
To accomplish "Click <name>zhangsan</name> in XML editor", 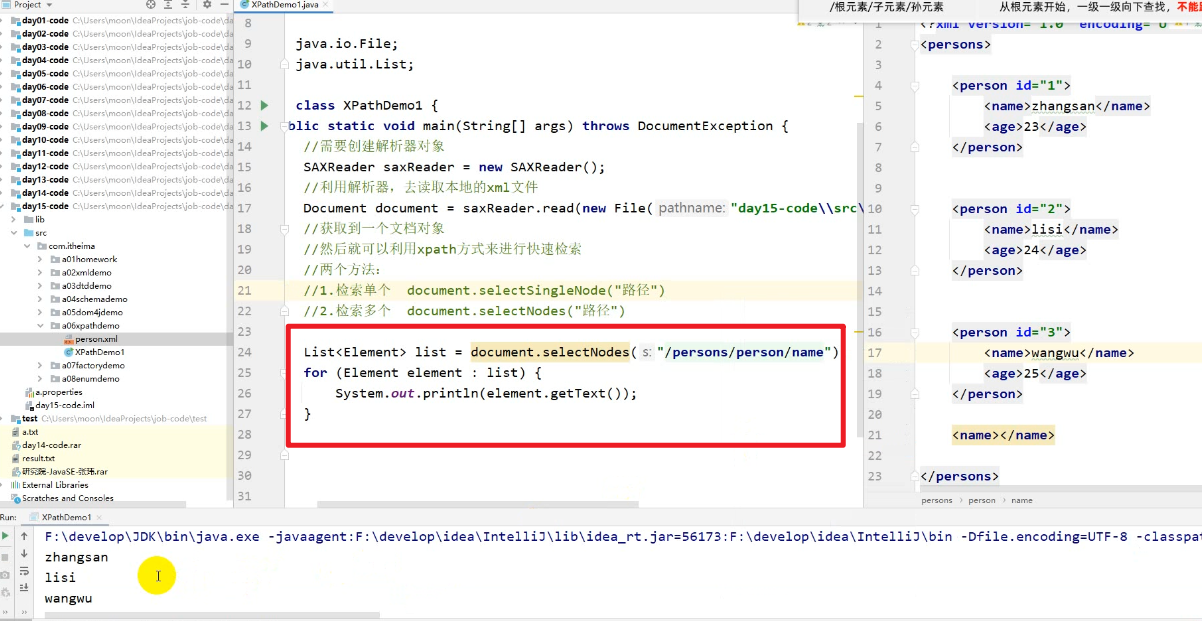I will (x=1067, y=106).
